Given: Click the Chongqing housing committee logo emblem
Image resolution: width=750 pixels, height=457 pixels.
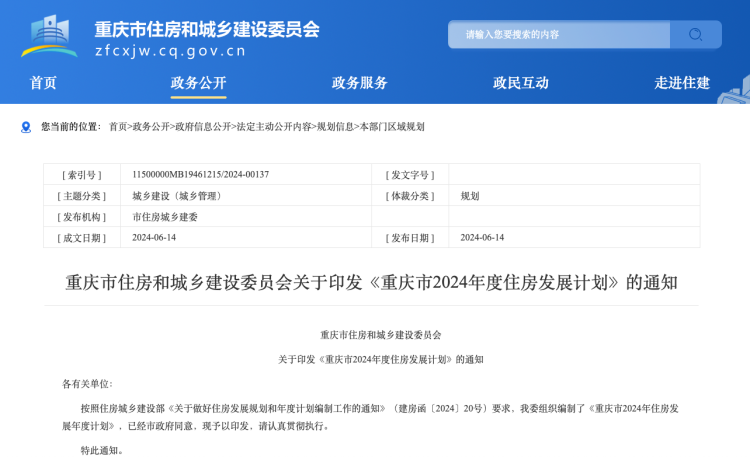Looking at the screenshot, I should click(49, 36).
